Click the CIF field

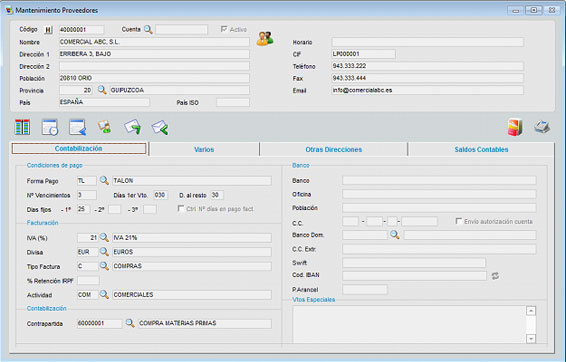(363, 54)
